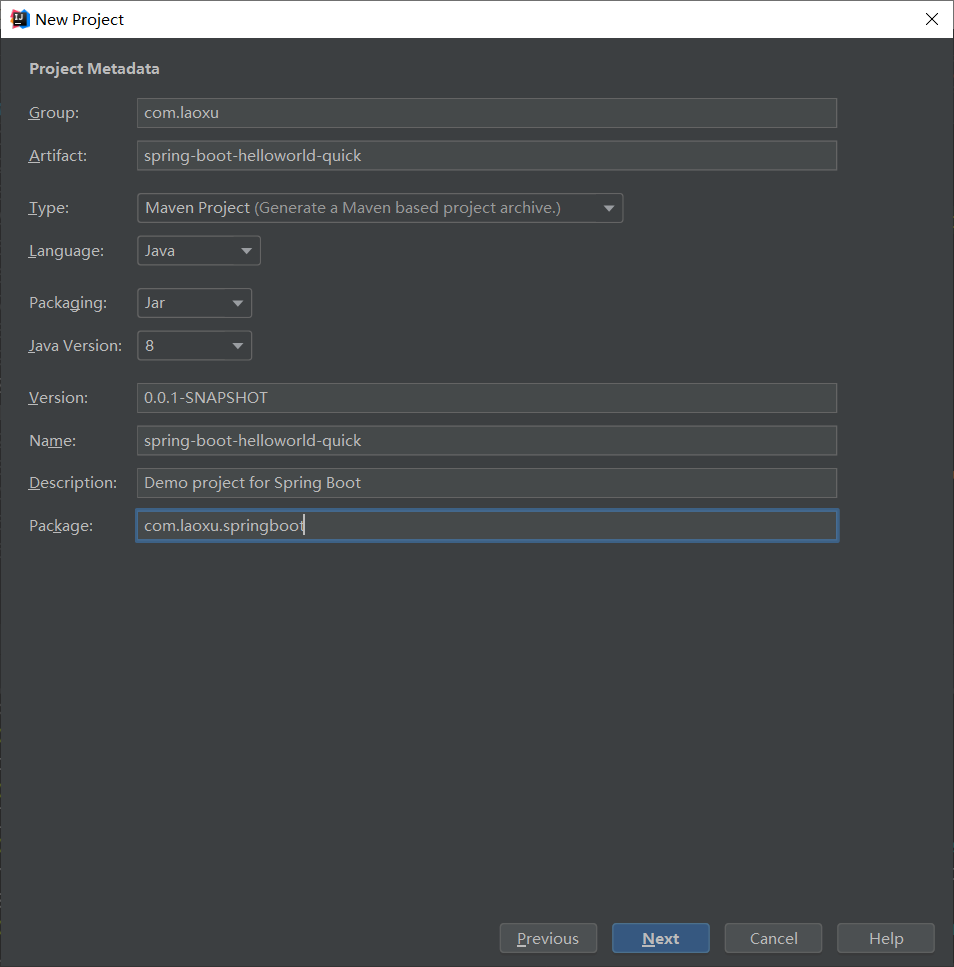Click the Package label

tap(61, 525)
